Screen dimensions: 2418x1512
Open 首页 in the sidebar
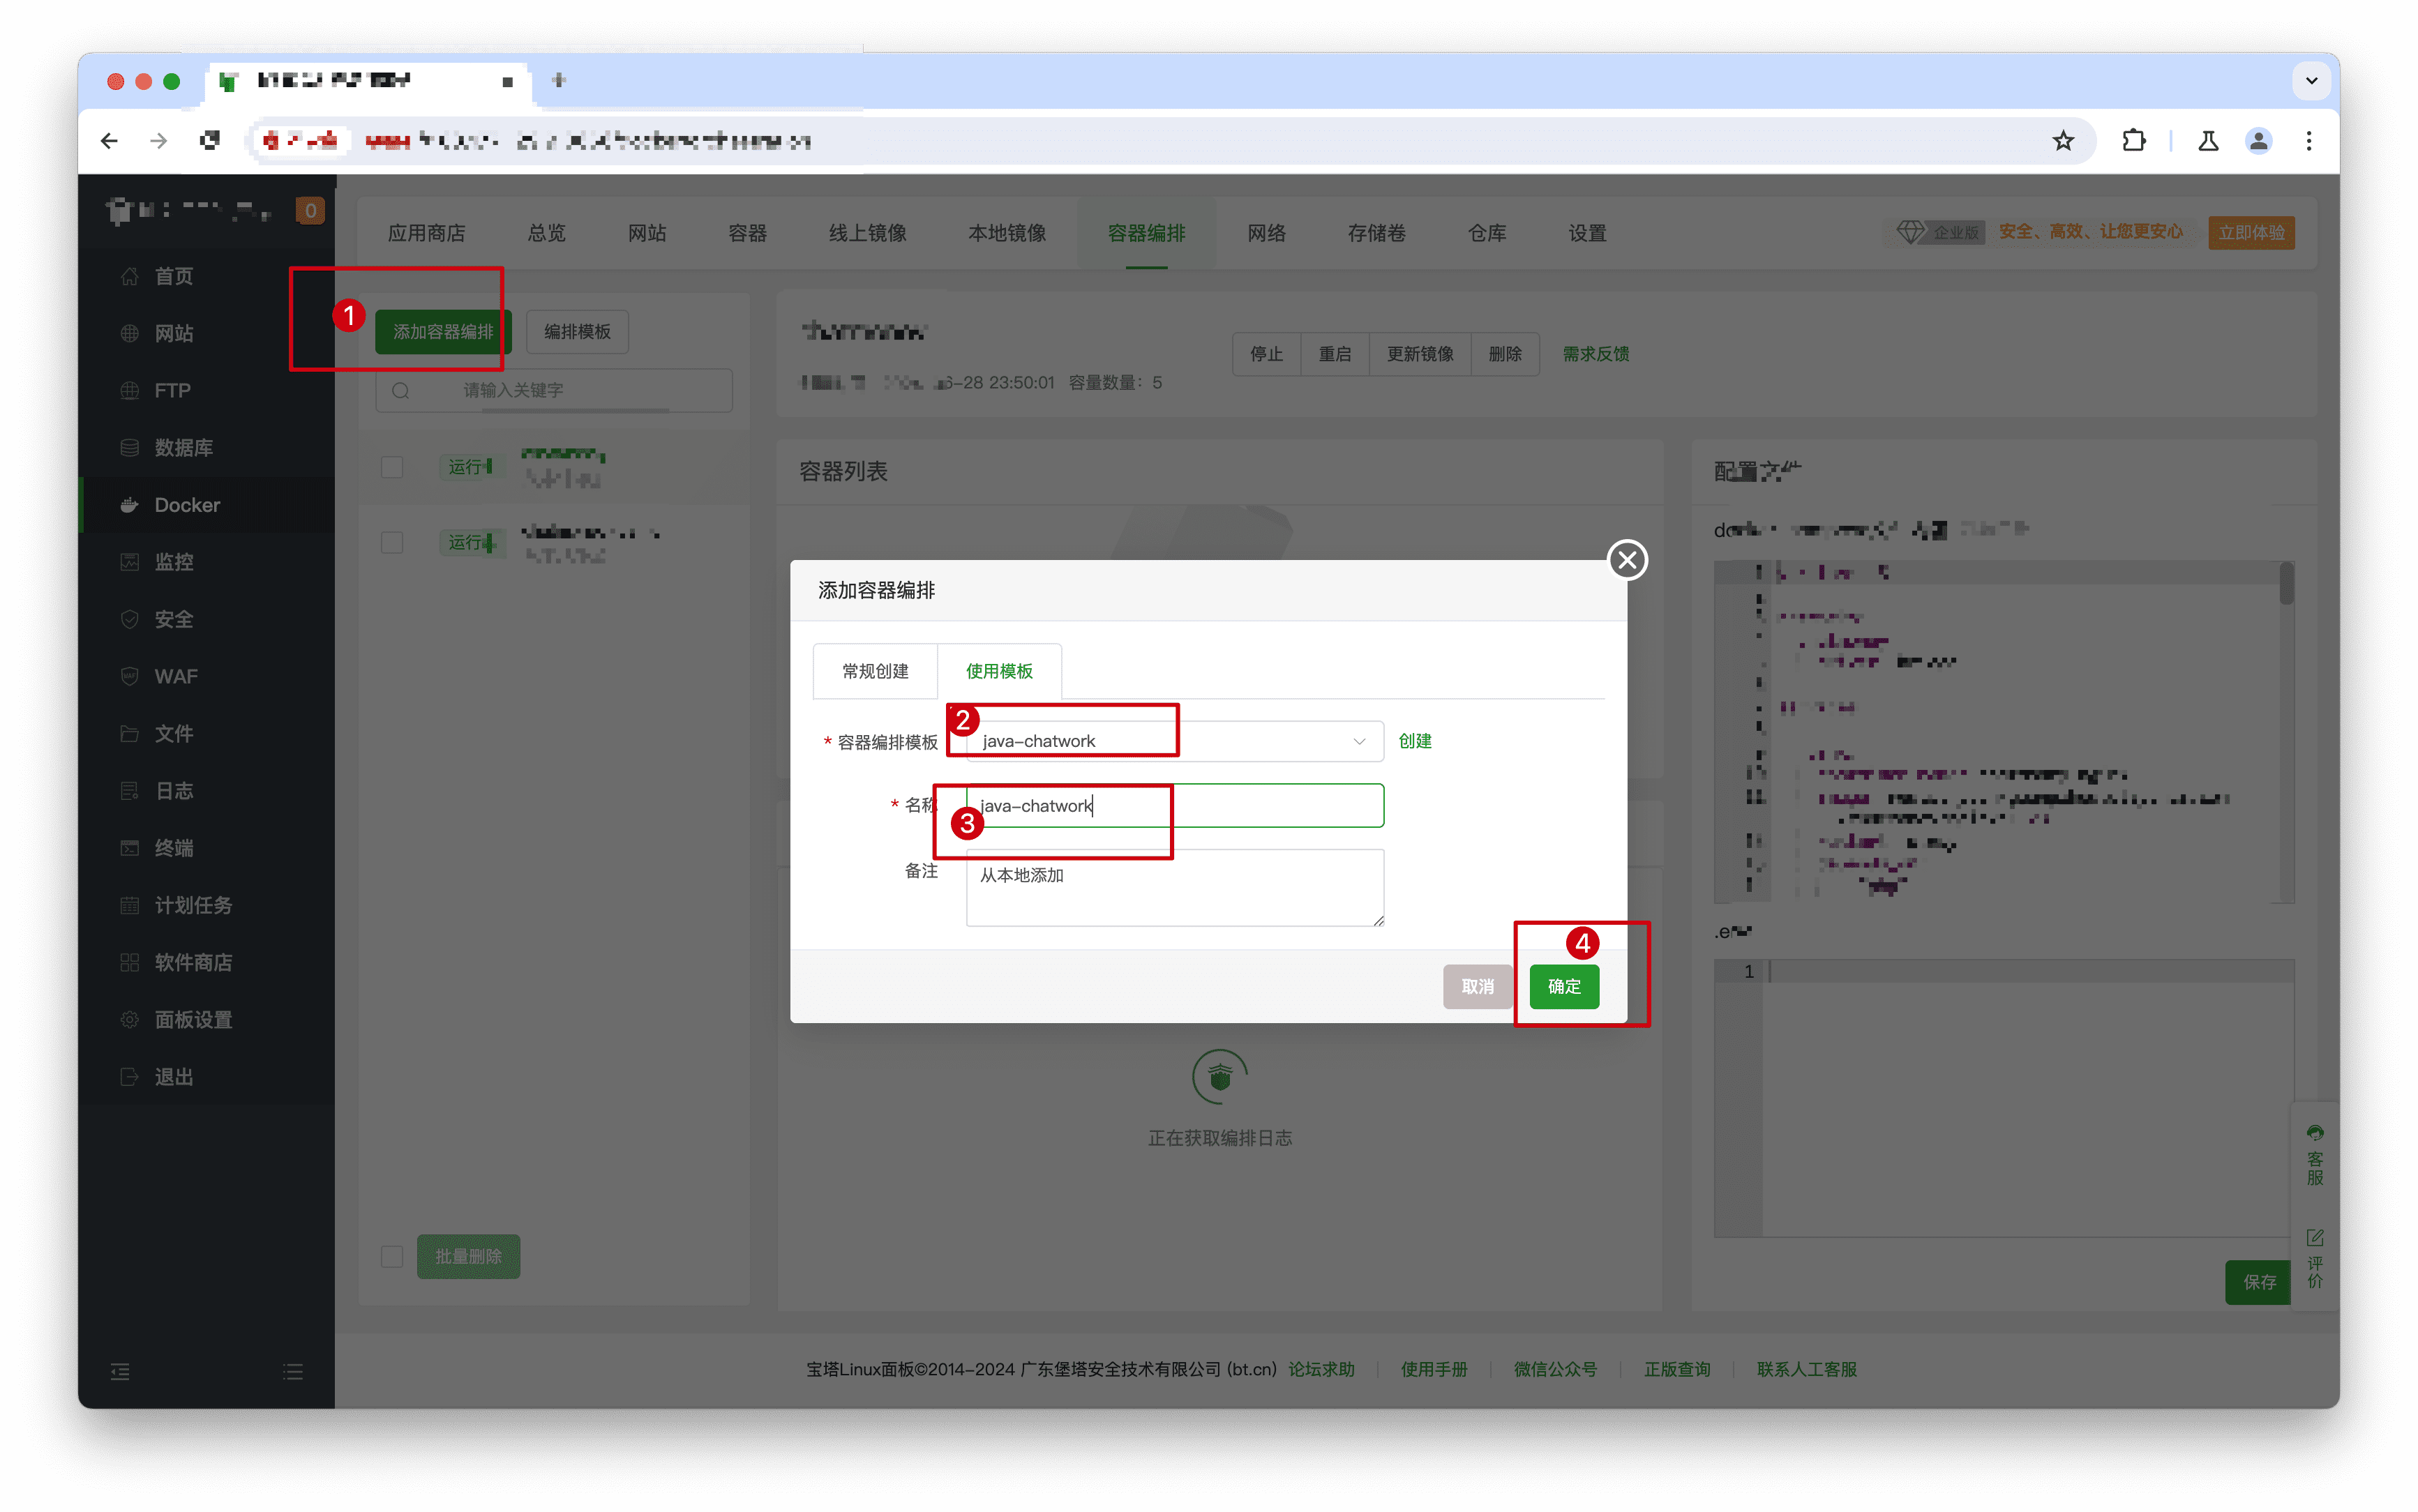point(207,276)
